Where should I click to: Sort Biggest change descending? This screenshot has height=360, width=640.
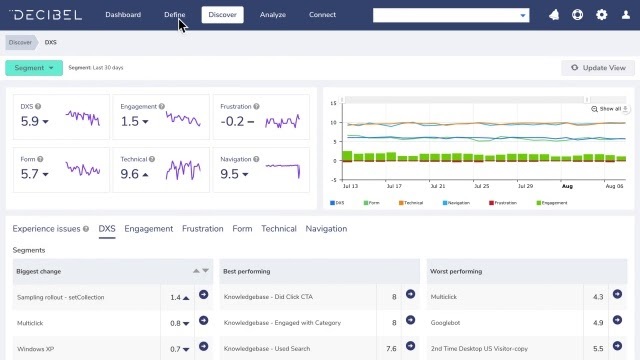click(x=205, y=271)
